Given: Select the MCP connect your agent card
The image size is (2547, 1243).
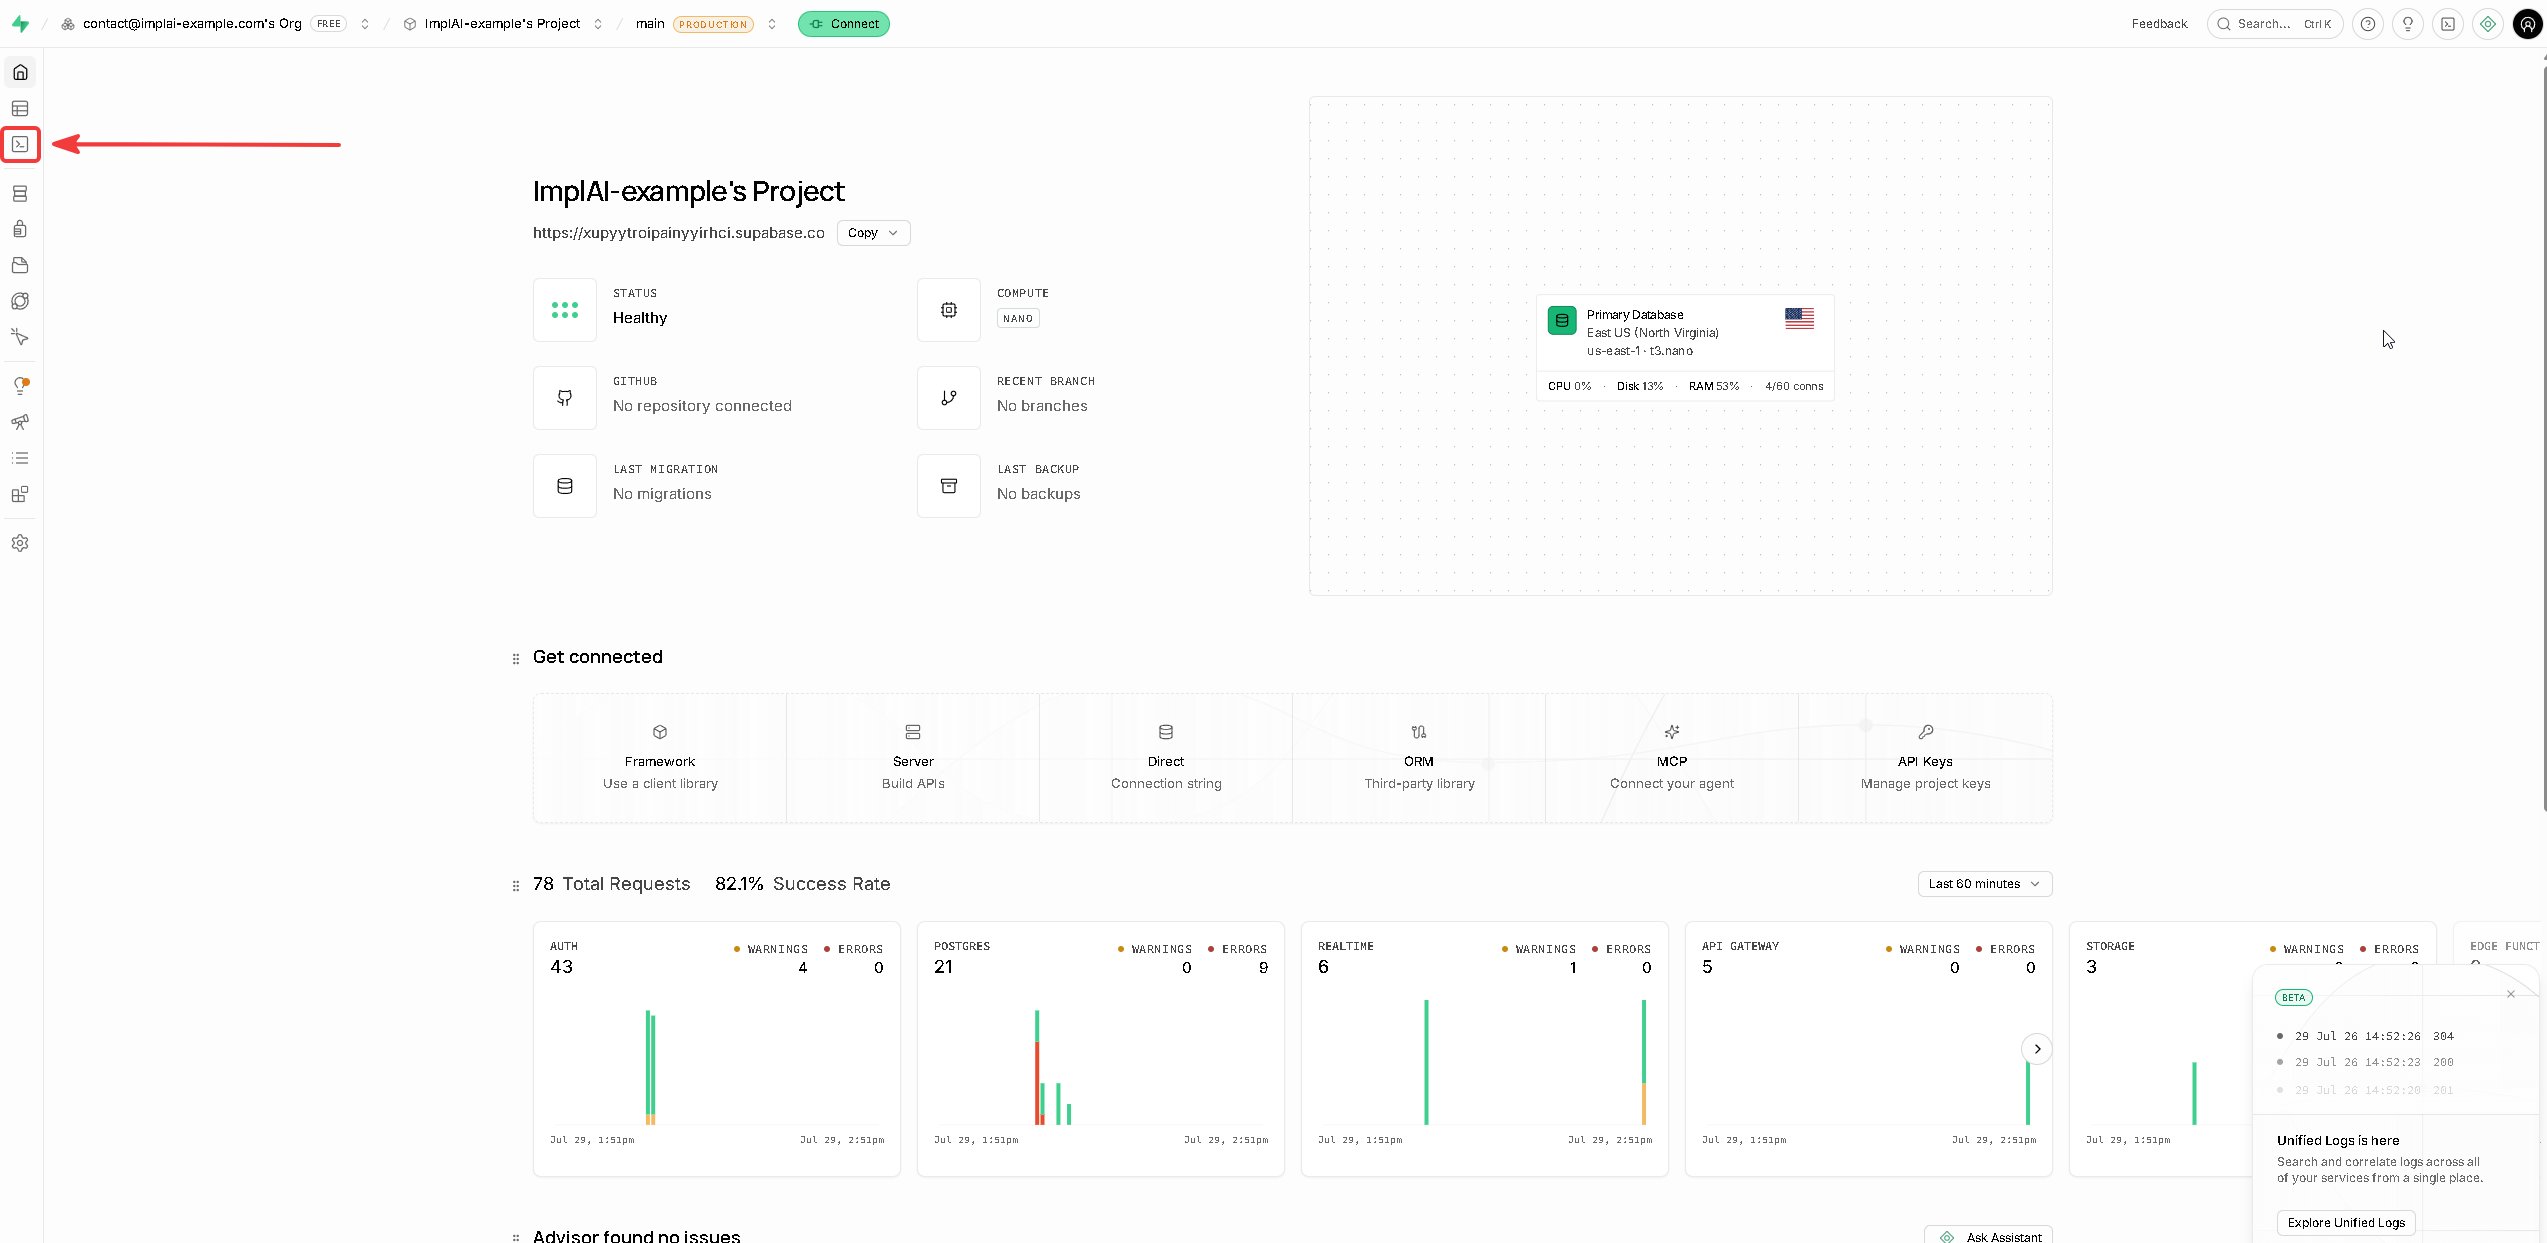Looking at the screenshot, I should tap(1672, 758).
